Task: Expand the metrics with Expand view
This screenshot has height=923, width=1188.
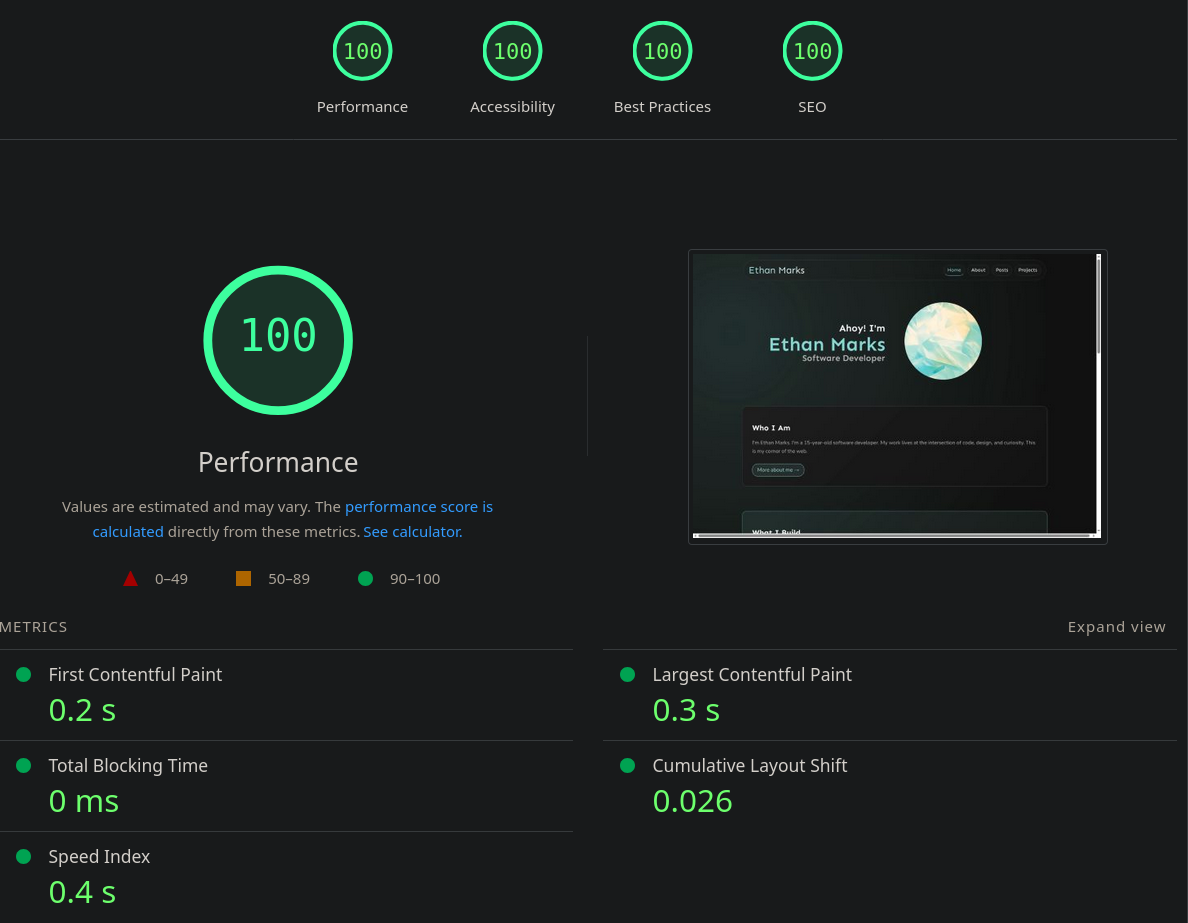Action: (x=1117, y=627)
